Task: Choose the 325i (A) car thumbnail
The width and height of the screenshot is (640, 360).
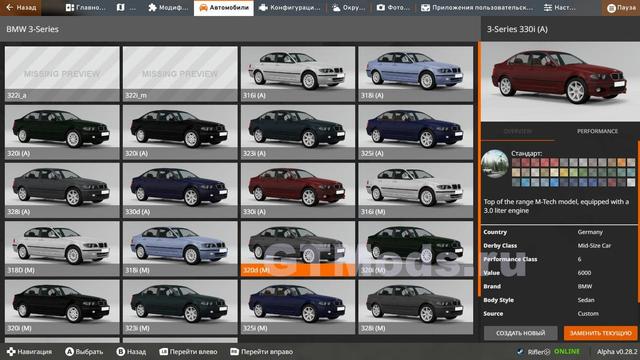Action: pos(416,132)
